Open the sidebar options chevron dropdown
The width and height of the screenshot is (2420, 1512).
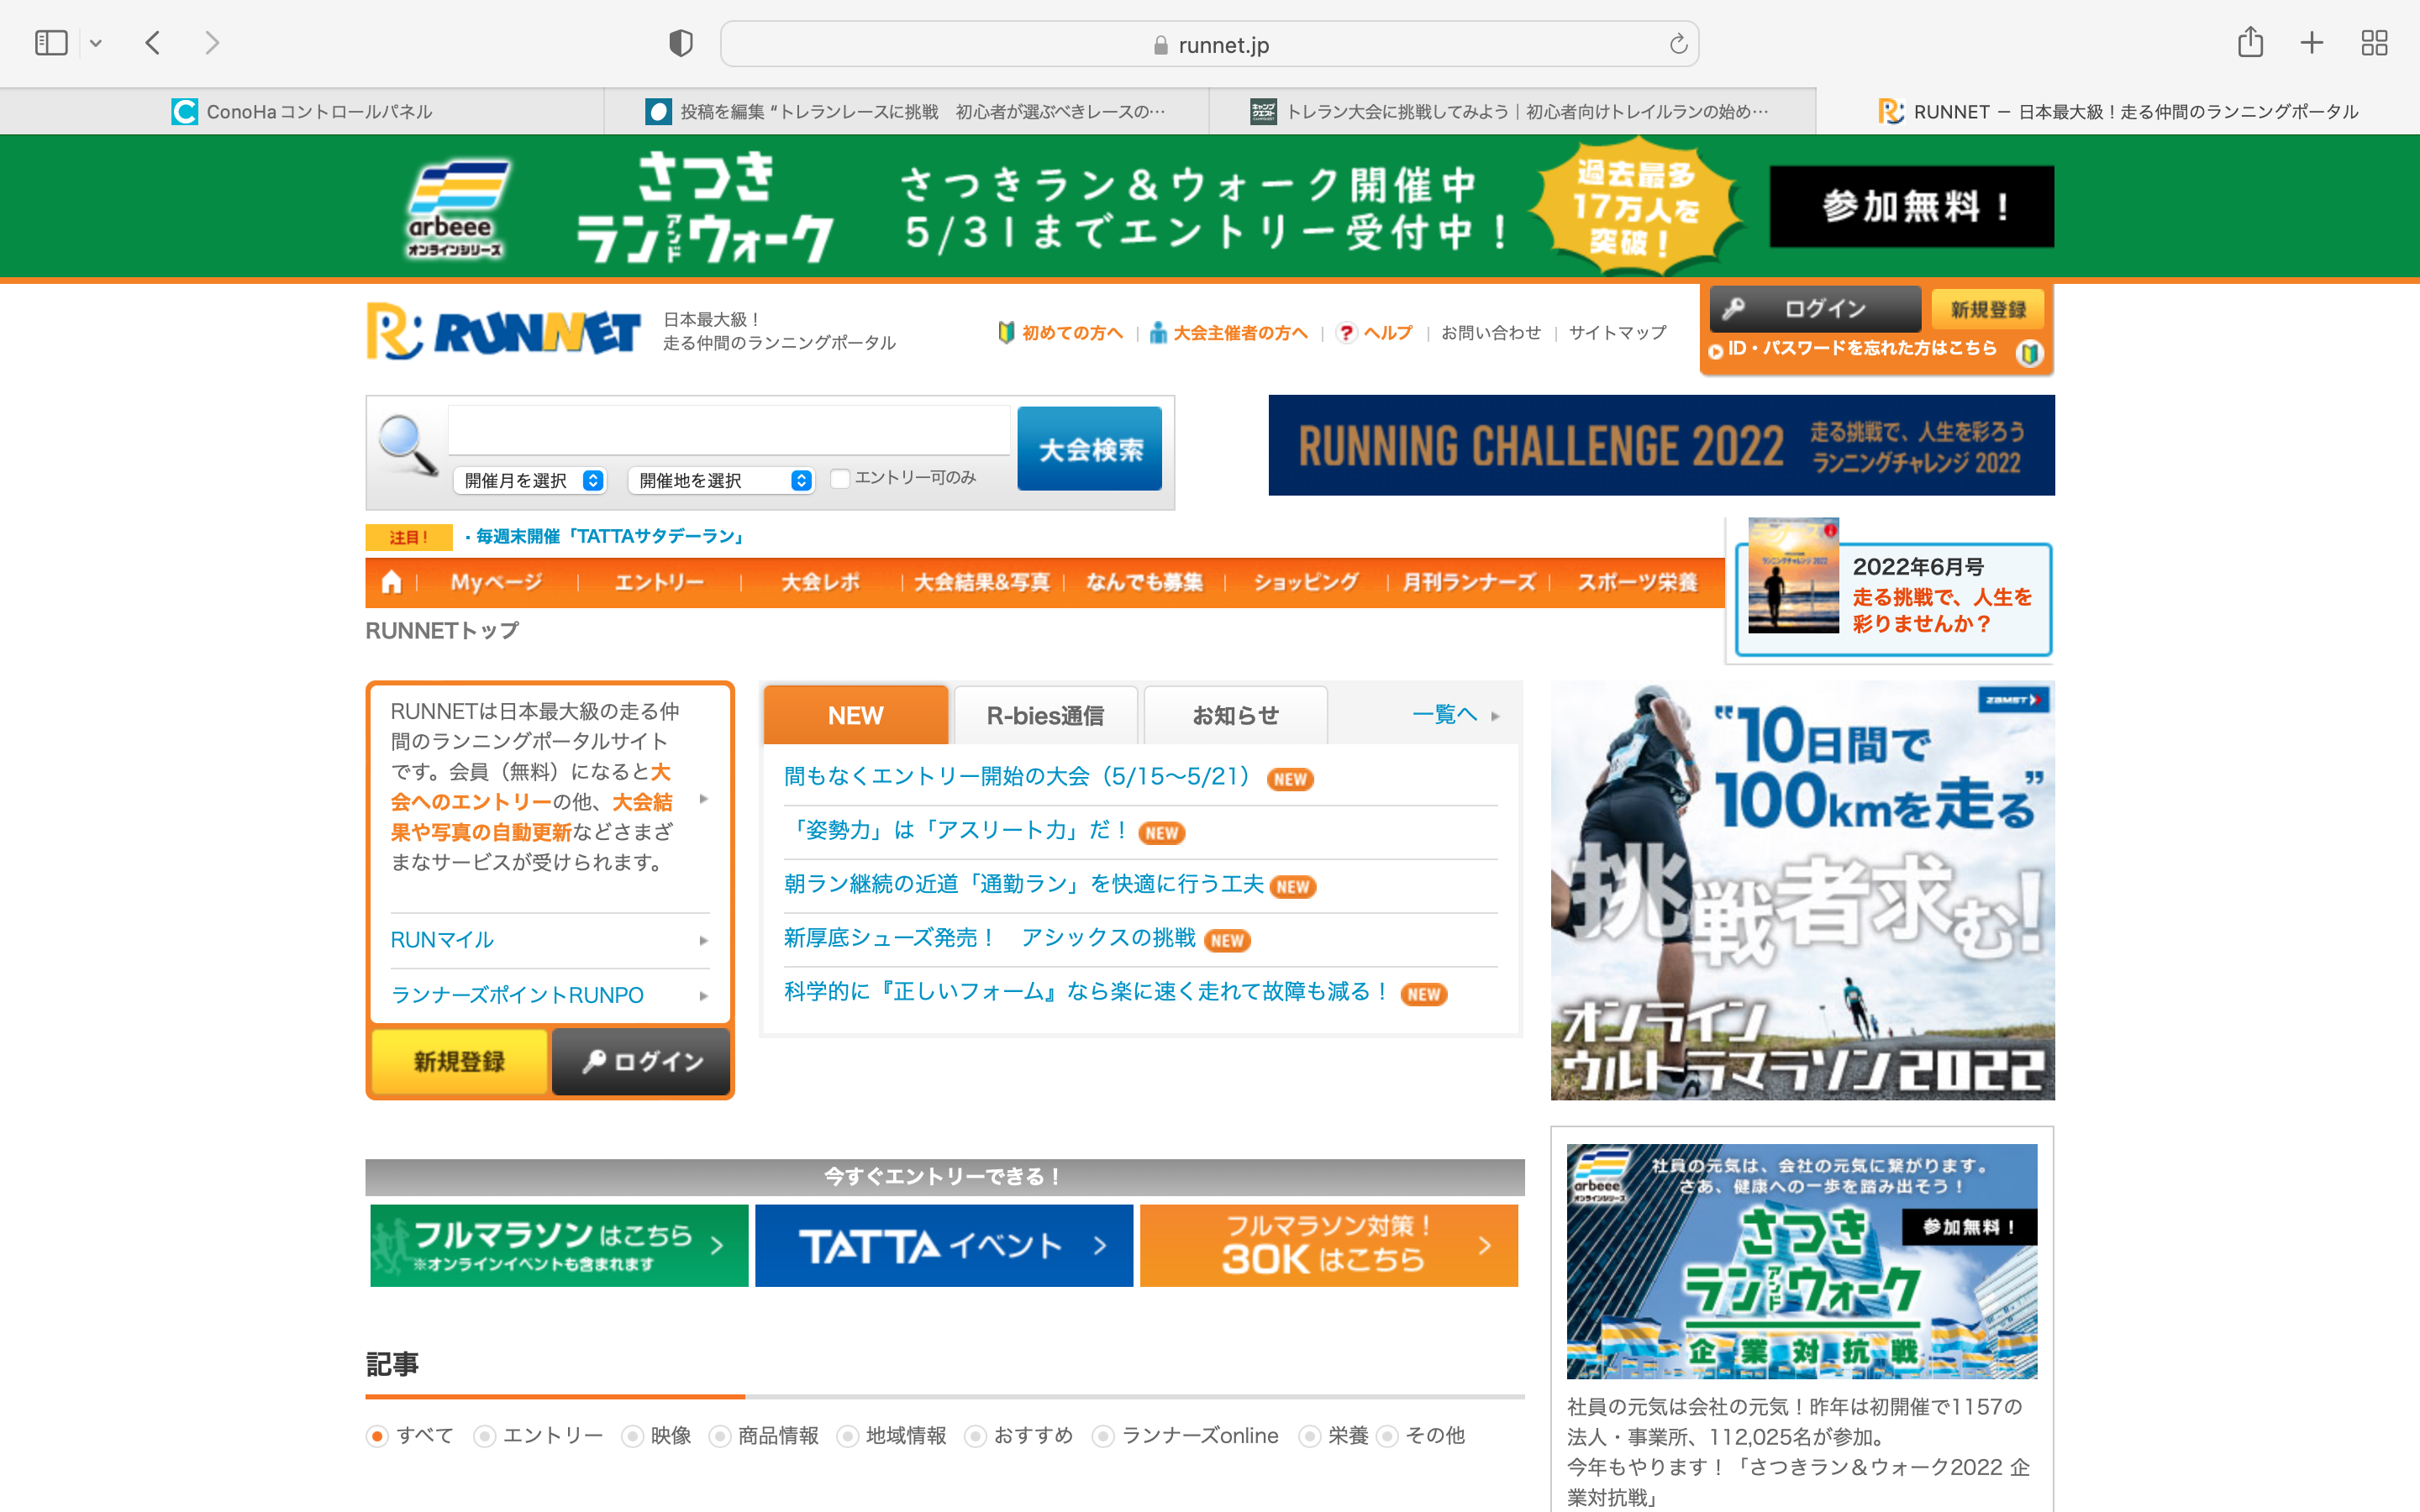(x=96, y=43)
